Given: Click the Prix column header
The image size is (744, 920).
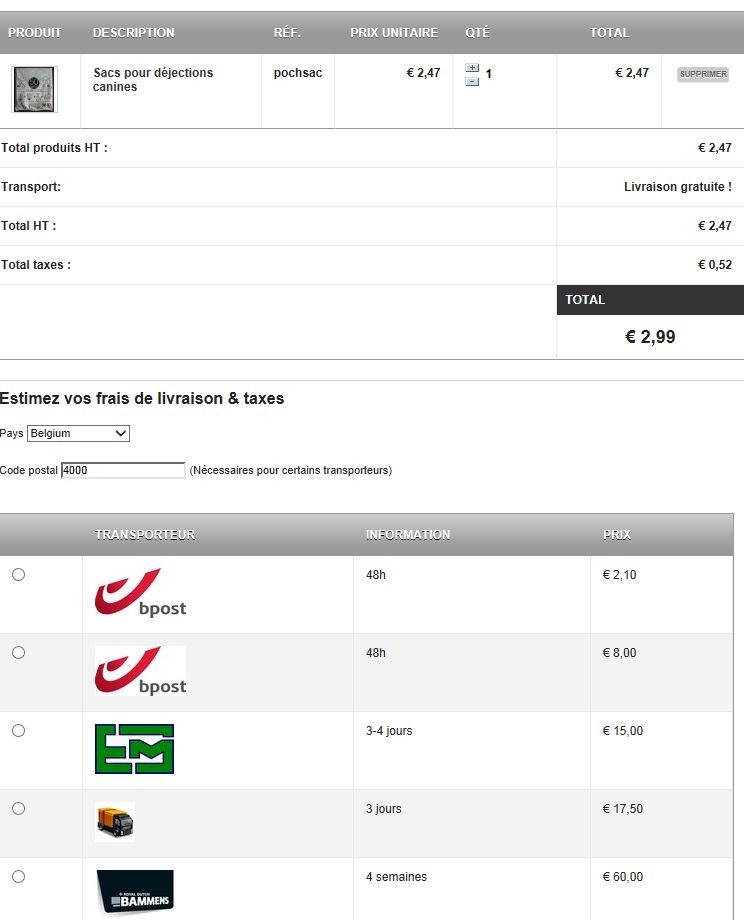Looking at the screenshot, I should (x=617, y=535).
